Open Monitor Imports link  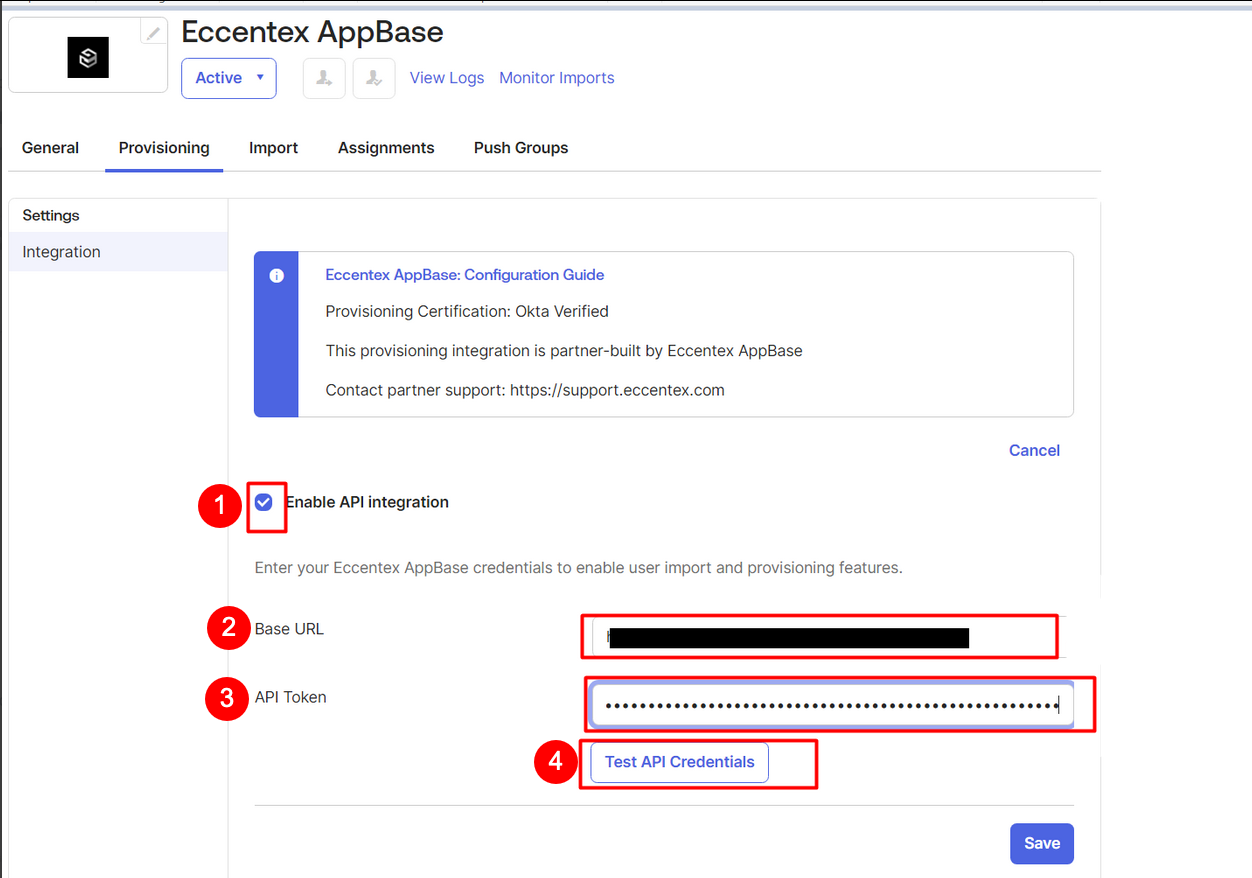tap(557, 78)
